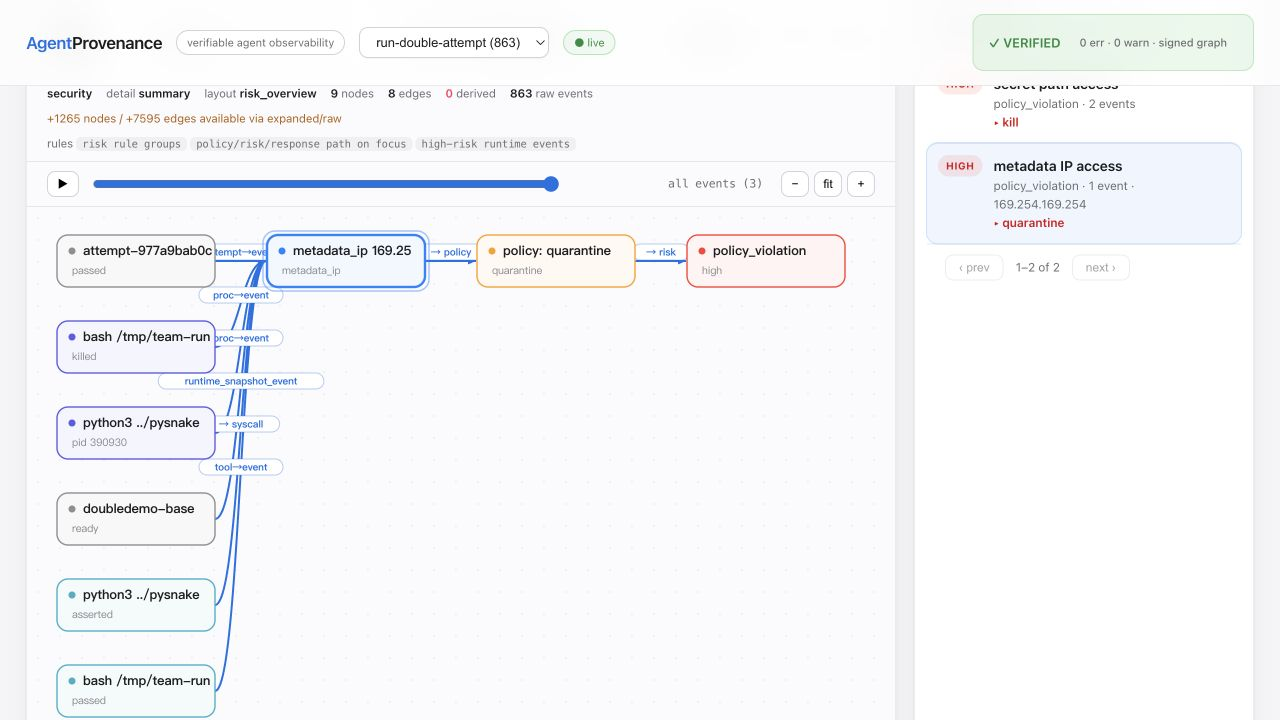Select the bash /tmp/team-run killed node
This screenshot has height=720, width=1280.
coord(136,347)
